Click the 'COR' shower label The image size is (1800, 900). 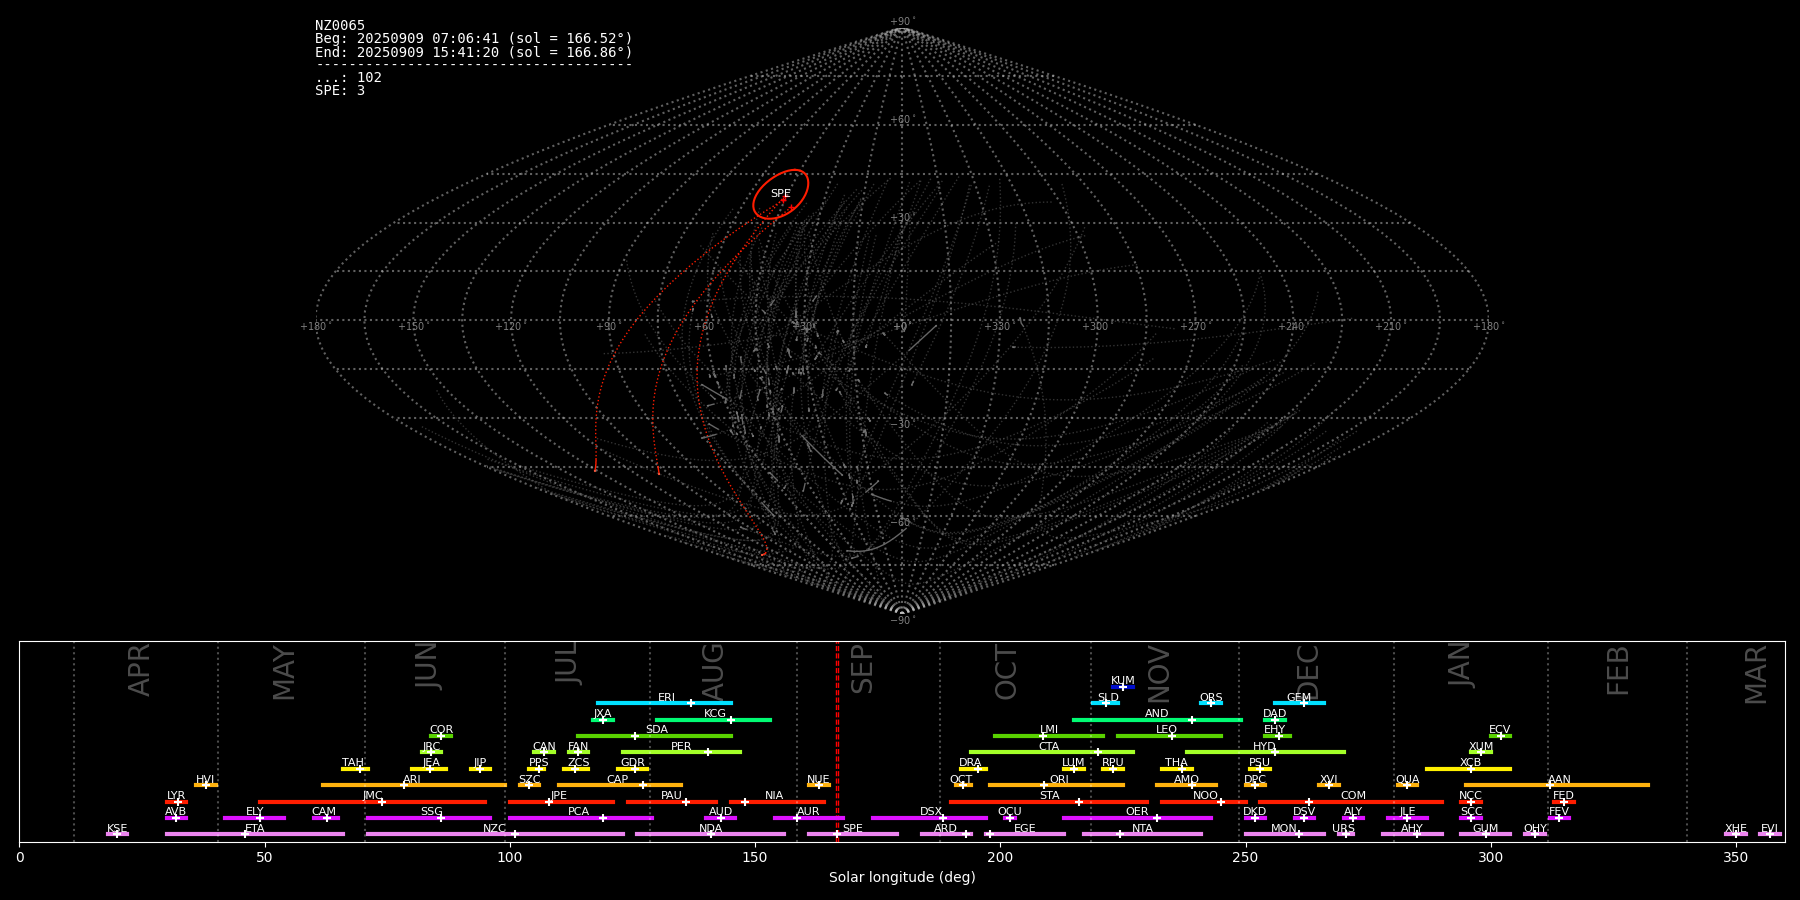click(441, 730)
